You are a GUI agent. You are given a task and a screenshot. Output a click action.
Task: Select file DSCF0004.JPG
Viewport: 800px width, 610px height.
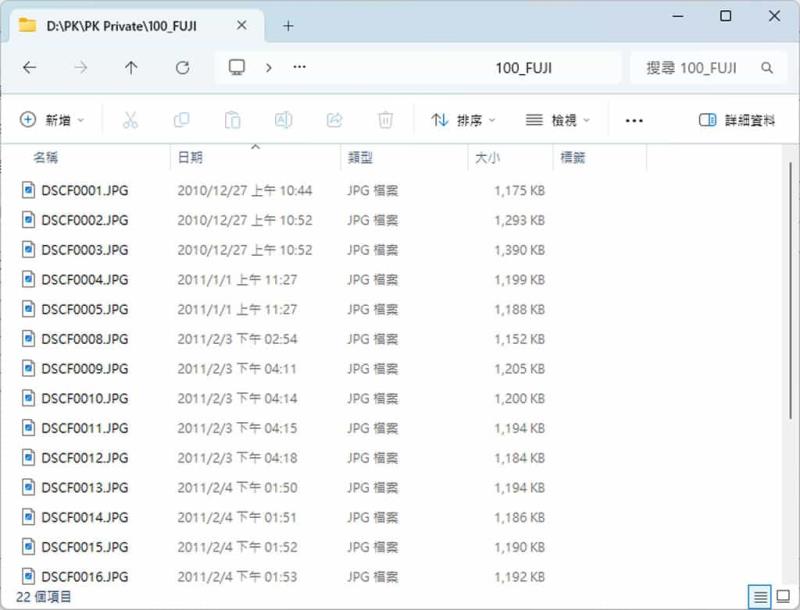coord(85,279)
